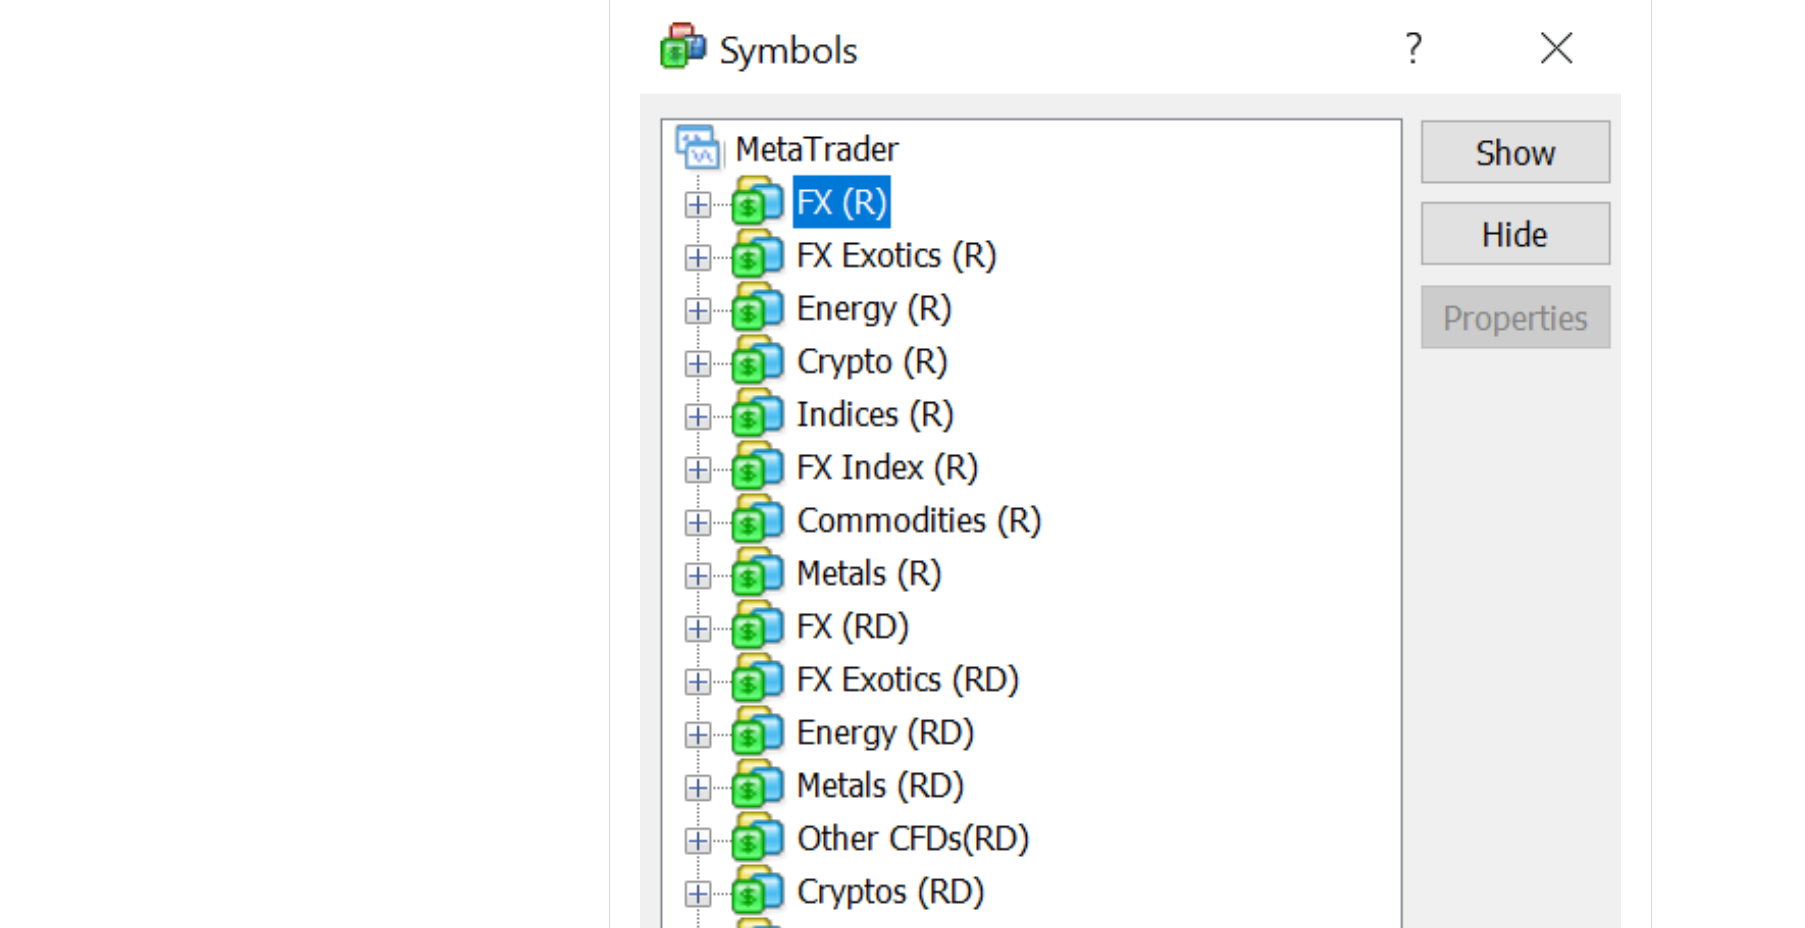Expand the Metals (RD) group
This screenshot has width=1805, height=928.
[698, 788]
